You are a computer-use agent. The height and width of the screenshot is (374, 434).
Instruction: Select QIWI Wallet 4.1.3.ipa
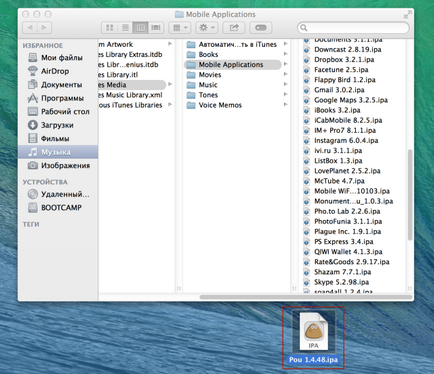pos(348,252)
